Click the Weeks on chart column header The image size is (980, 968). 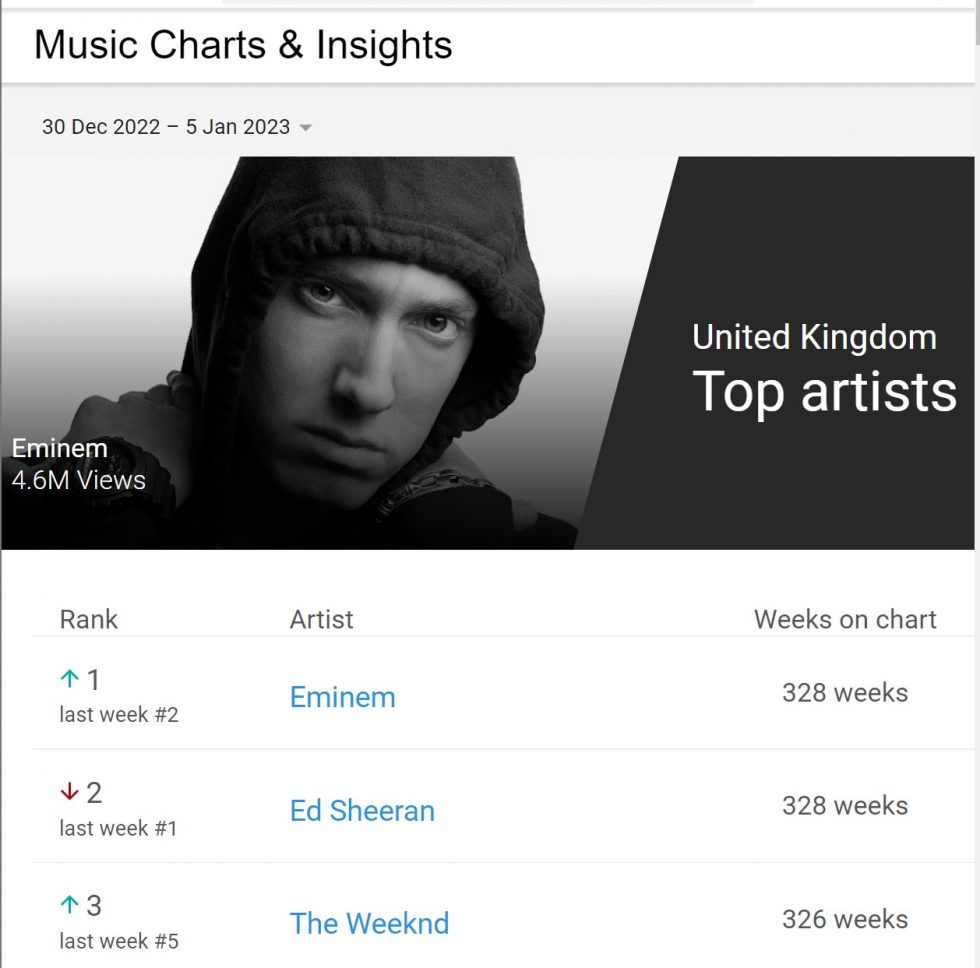click(845, 619)
